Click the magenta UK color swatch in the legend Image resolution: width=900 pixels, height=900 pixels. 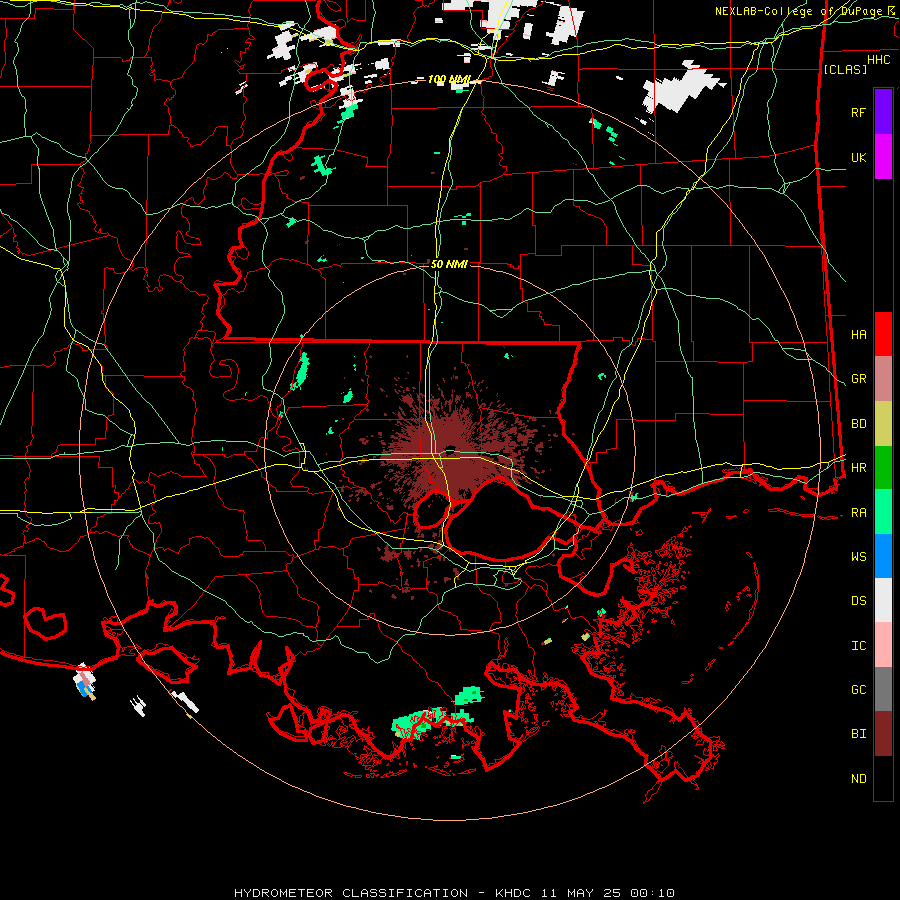pyautogui.click(x=883, y=157)
